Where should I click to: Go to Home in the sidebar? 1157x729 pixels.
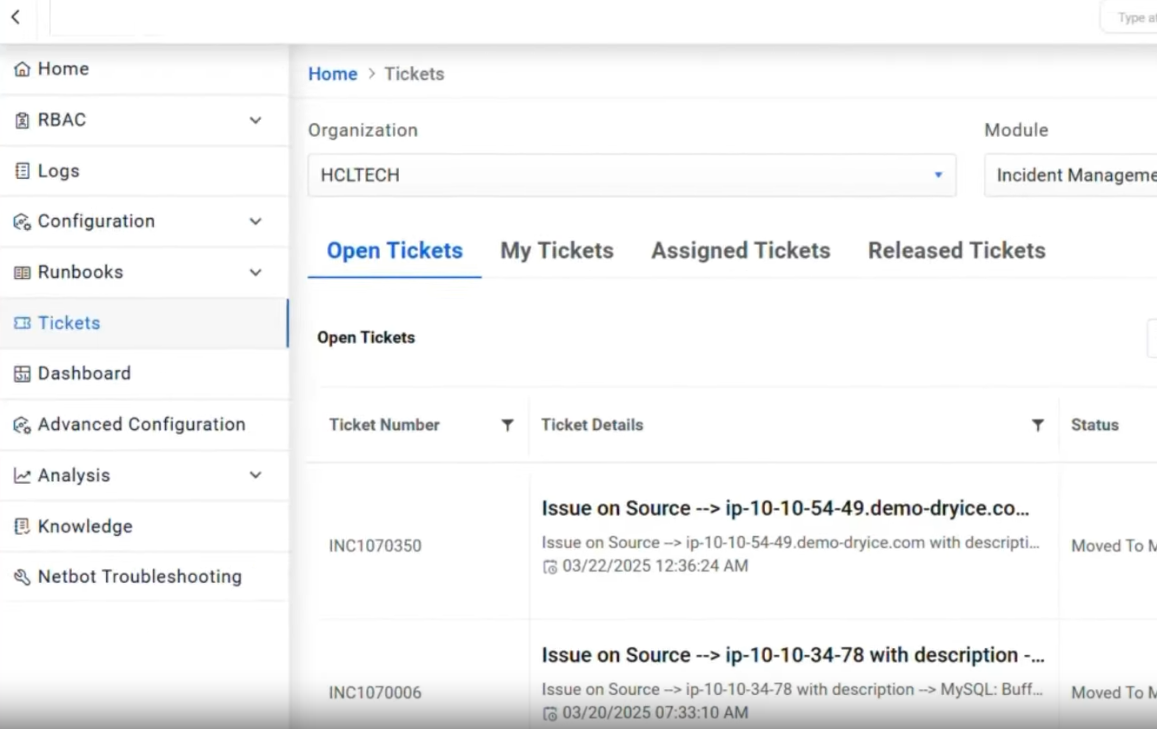144,69
